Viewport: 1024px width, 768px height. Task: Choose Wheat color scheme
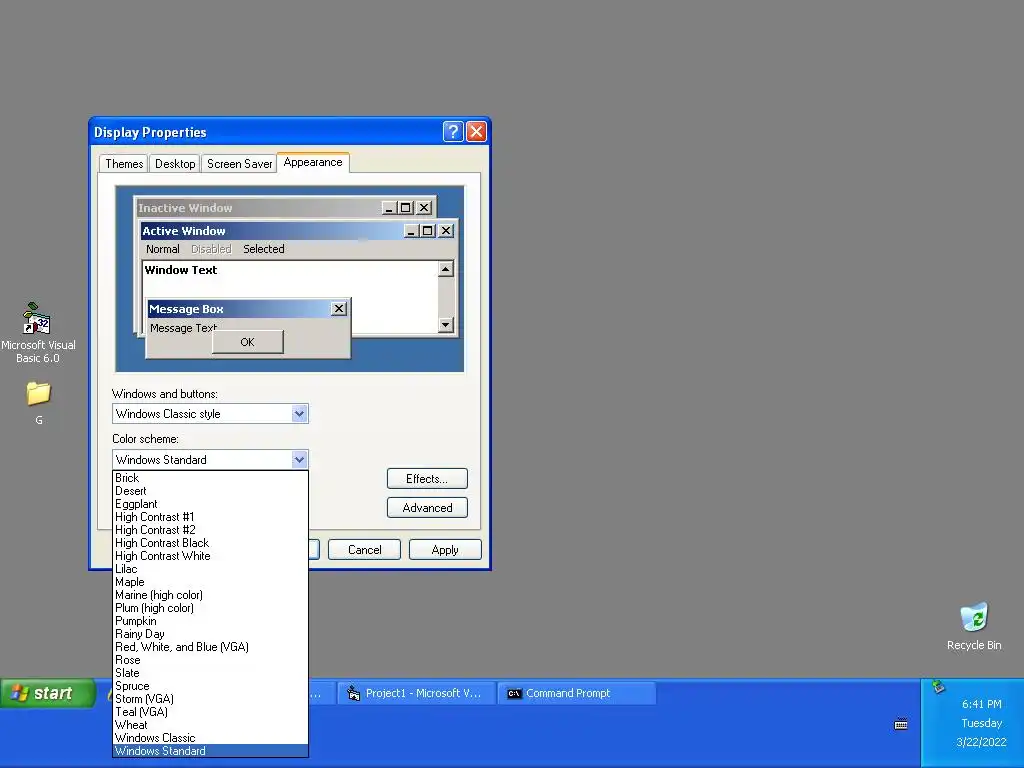point(210,725)
